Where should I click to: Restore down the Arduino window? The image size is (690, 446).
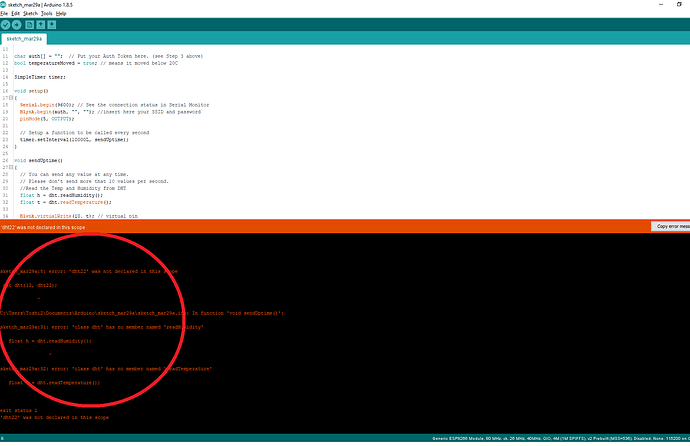pyautogui.click(x=679, y=4)
